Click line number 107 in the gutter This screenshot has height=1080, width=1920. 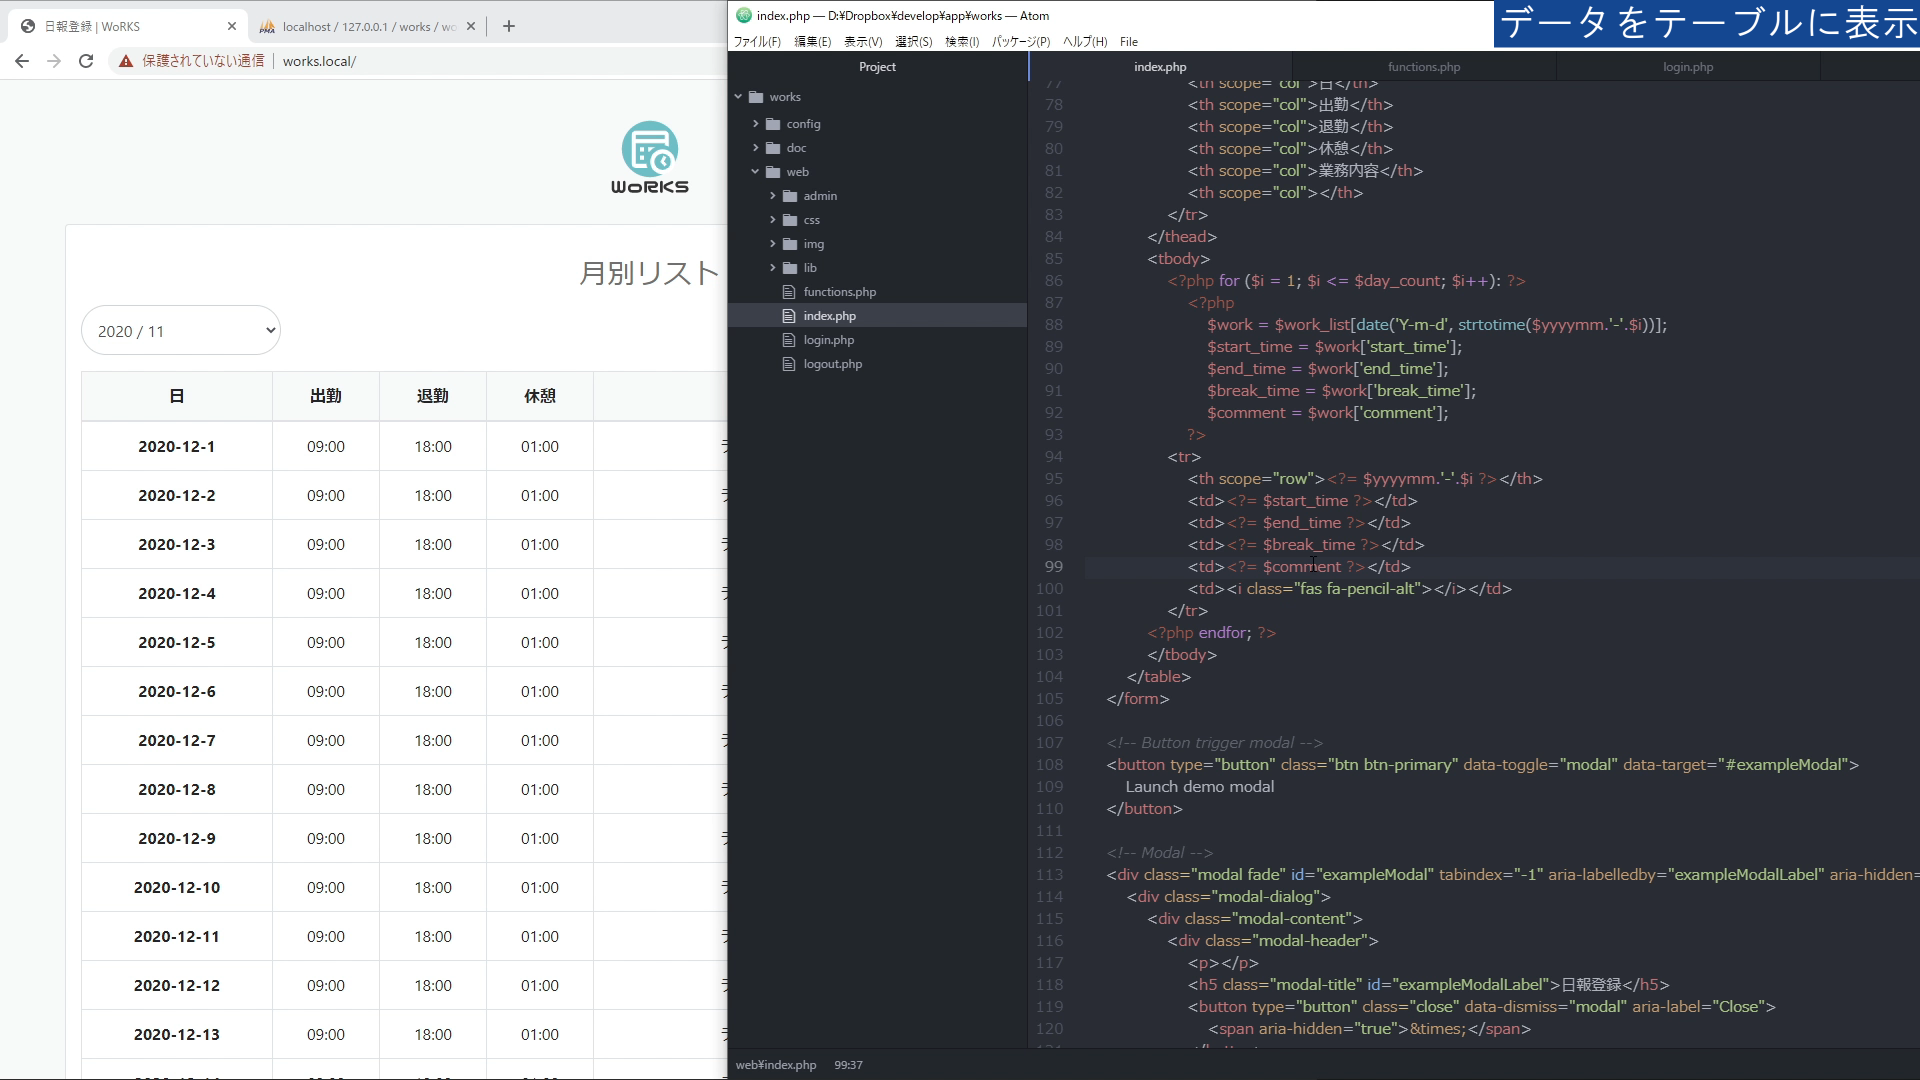click(x=1049, y=743)
